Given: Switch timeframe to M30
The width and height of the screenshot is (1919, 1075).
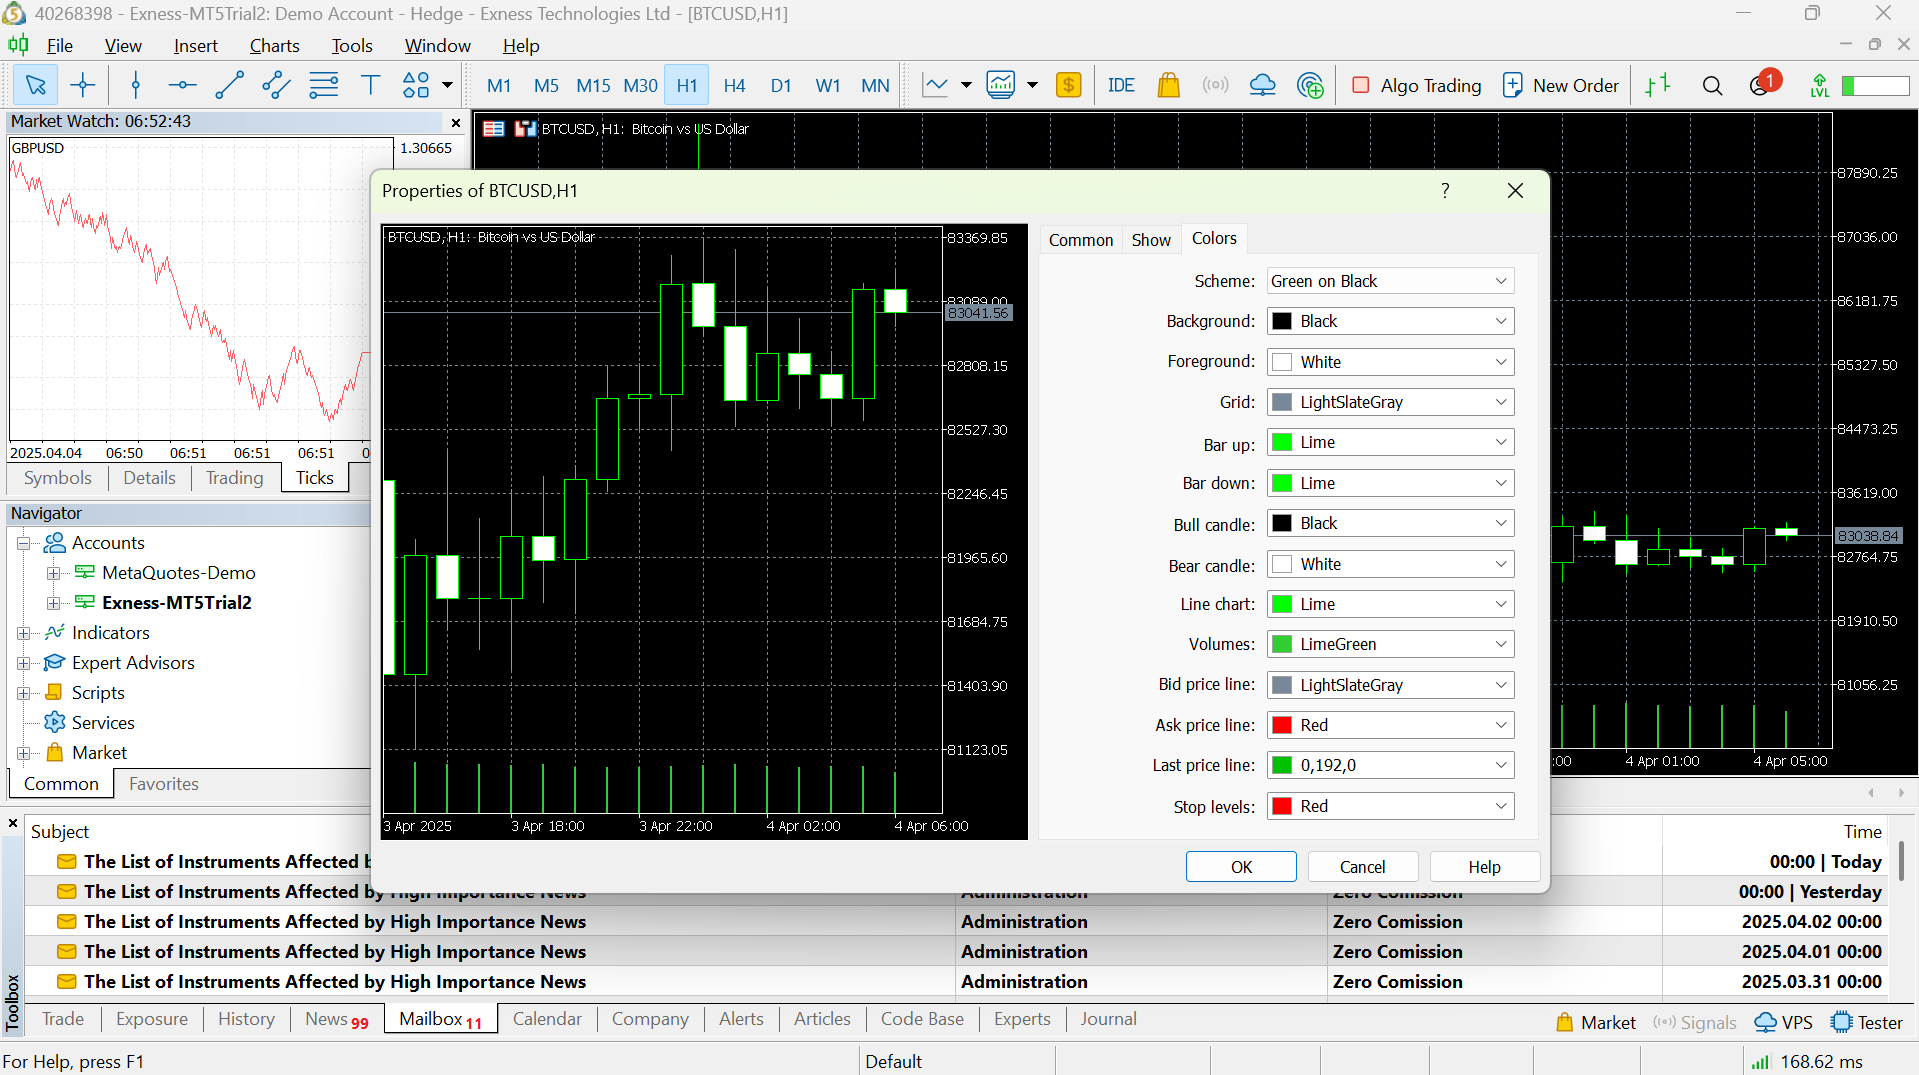Looking at the screenshot, I should point(640,85).
